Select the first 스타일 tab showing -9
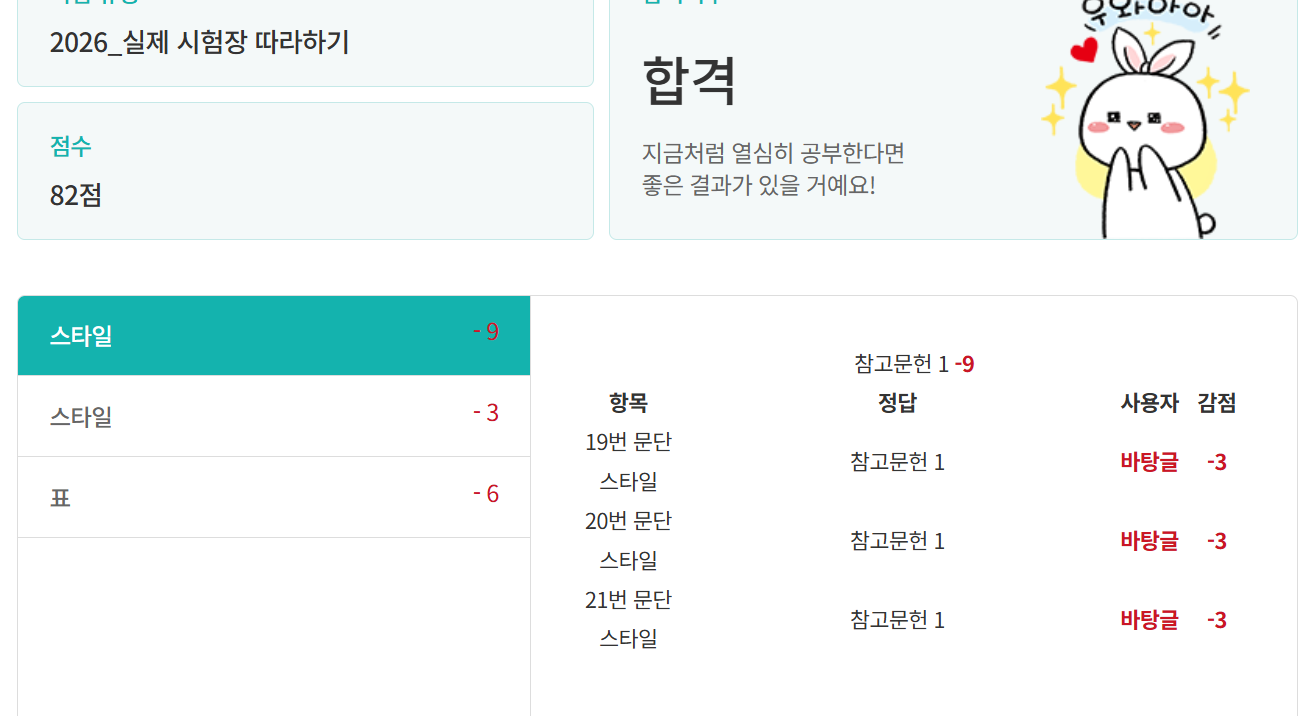The width and height of the screenshot is (1307, 716). [x=273, y=336]
